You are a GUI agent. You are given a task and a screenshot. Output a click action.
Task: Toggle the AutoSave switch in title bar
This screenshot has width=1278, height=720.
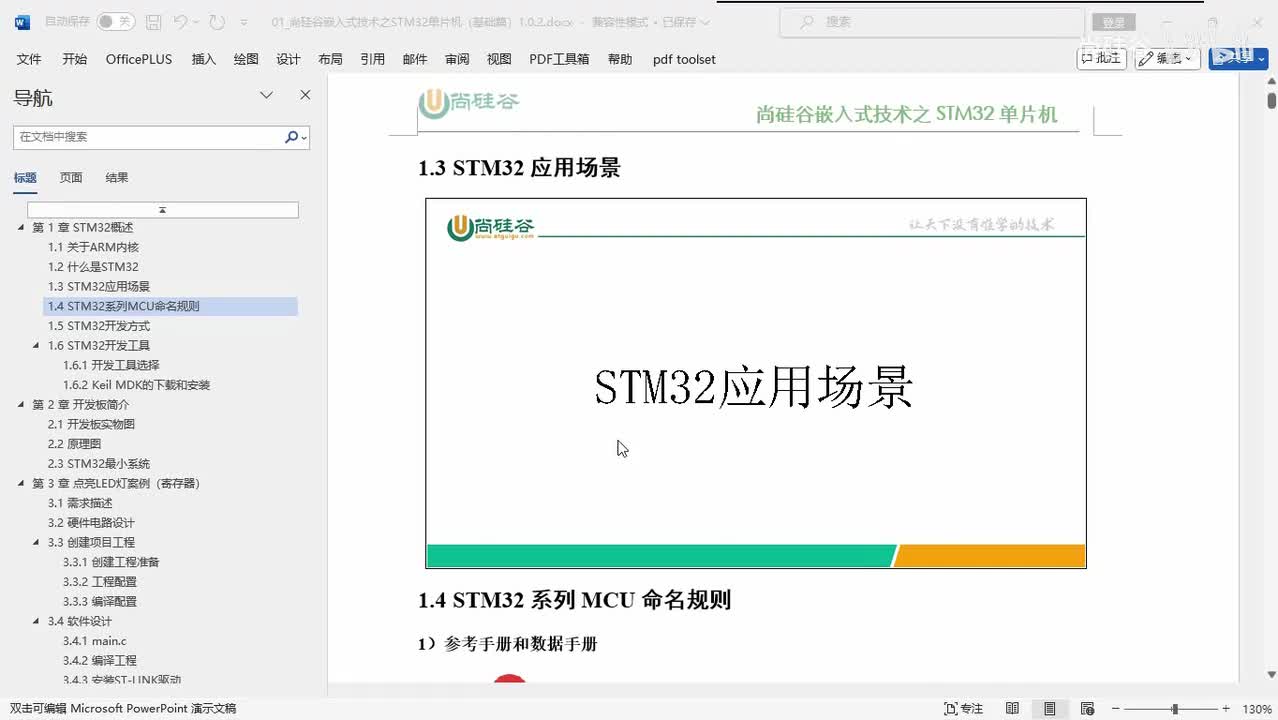pos(116,21)
